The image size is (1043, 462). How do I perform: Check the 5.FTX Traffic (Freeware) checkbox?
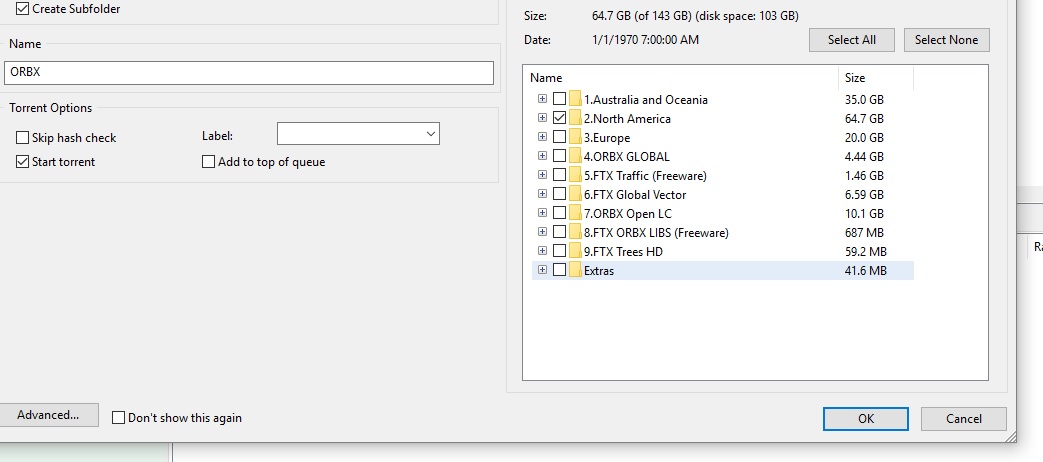[x=559, y=174]
